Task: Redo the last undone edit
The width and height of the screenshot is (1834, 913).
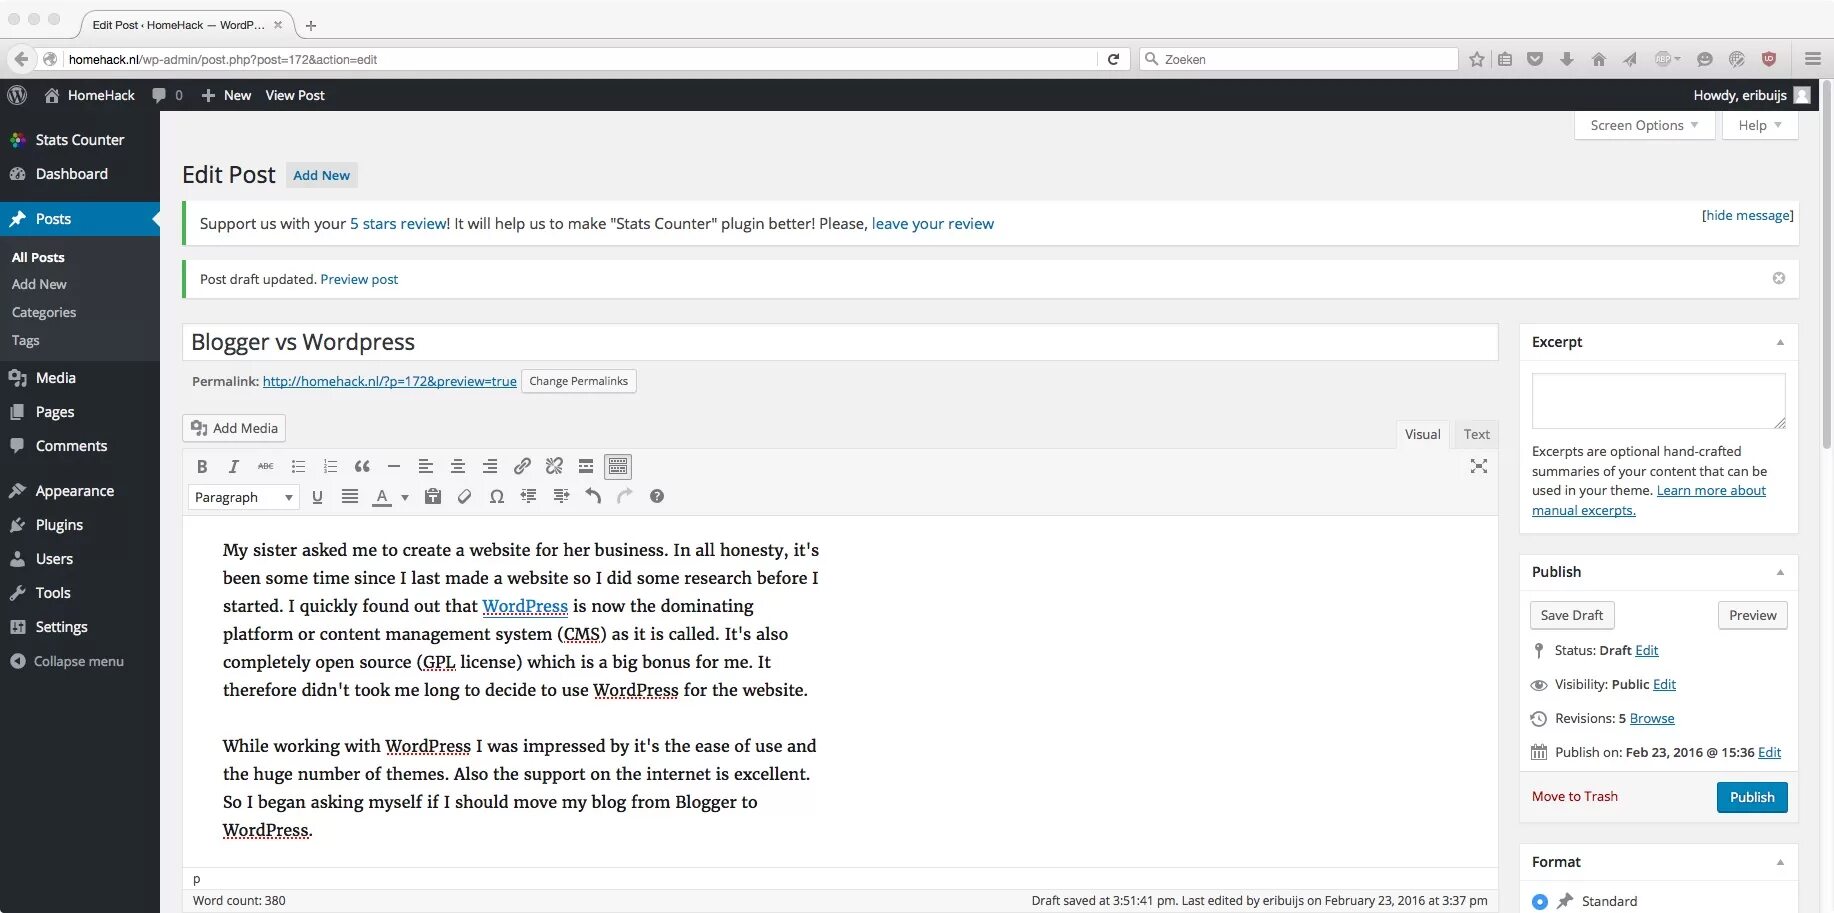Action: tap(625, 496)
